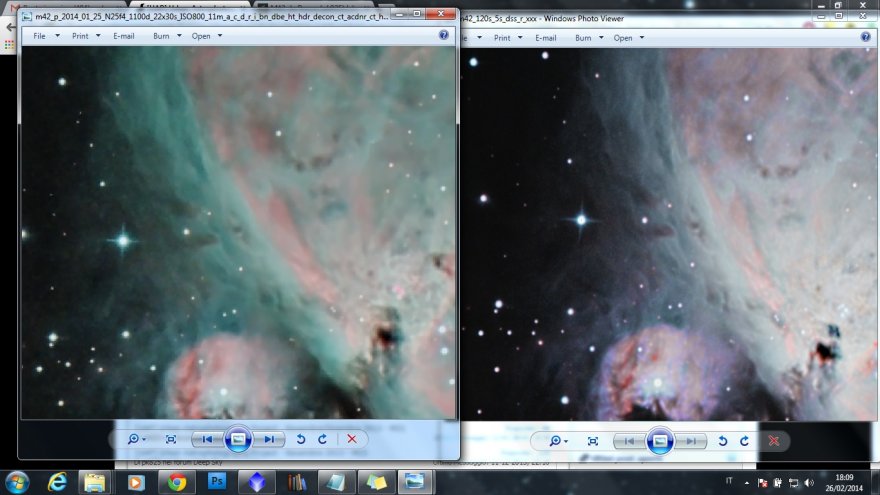Screen dimensions: 880x495
Task: Open Photoshop from the taskbar
Action: tap(217, 482)
